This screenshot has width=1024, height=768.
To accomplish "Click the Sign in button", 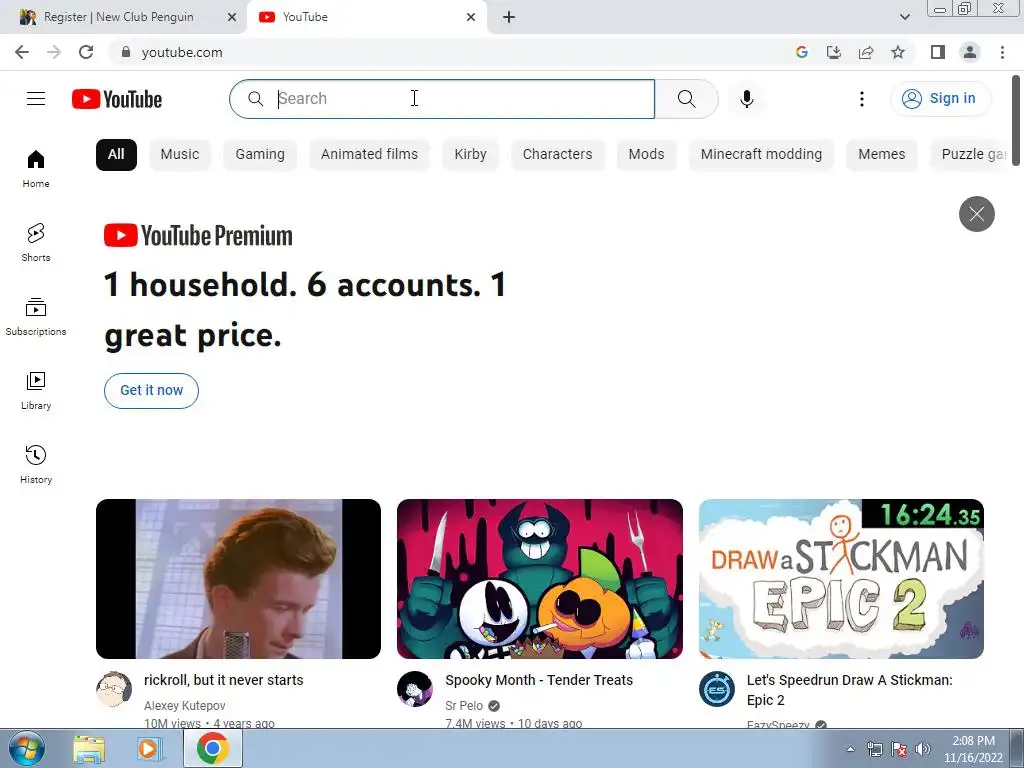I will 940,99.
